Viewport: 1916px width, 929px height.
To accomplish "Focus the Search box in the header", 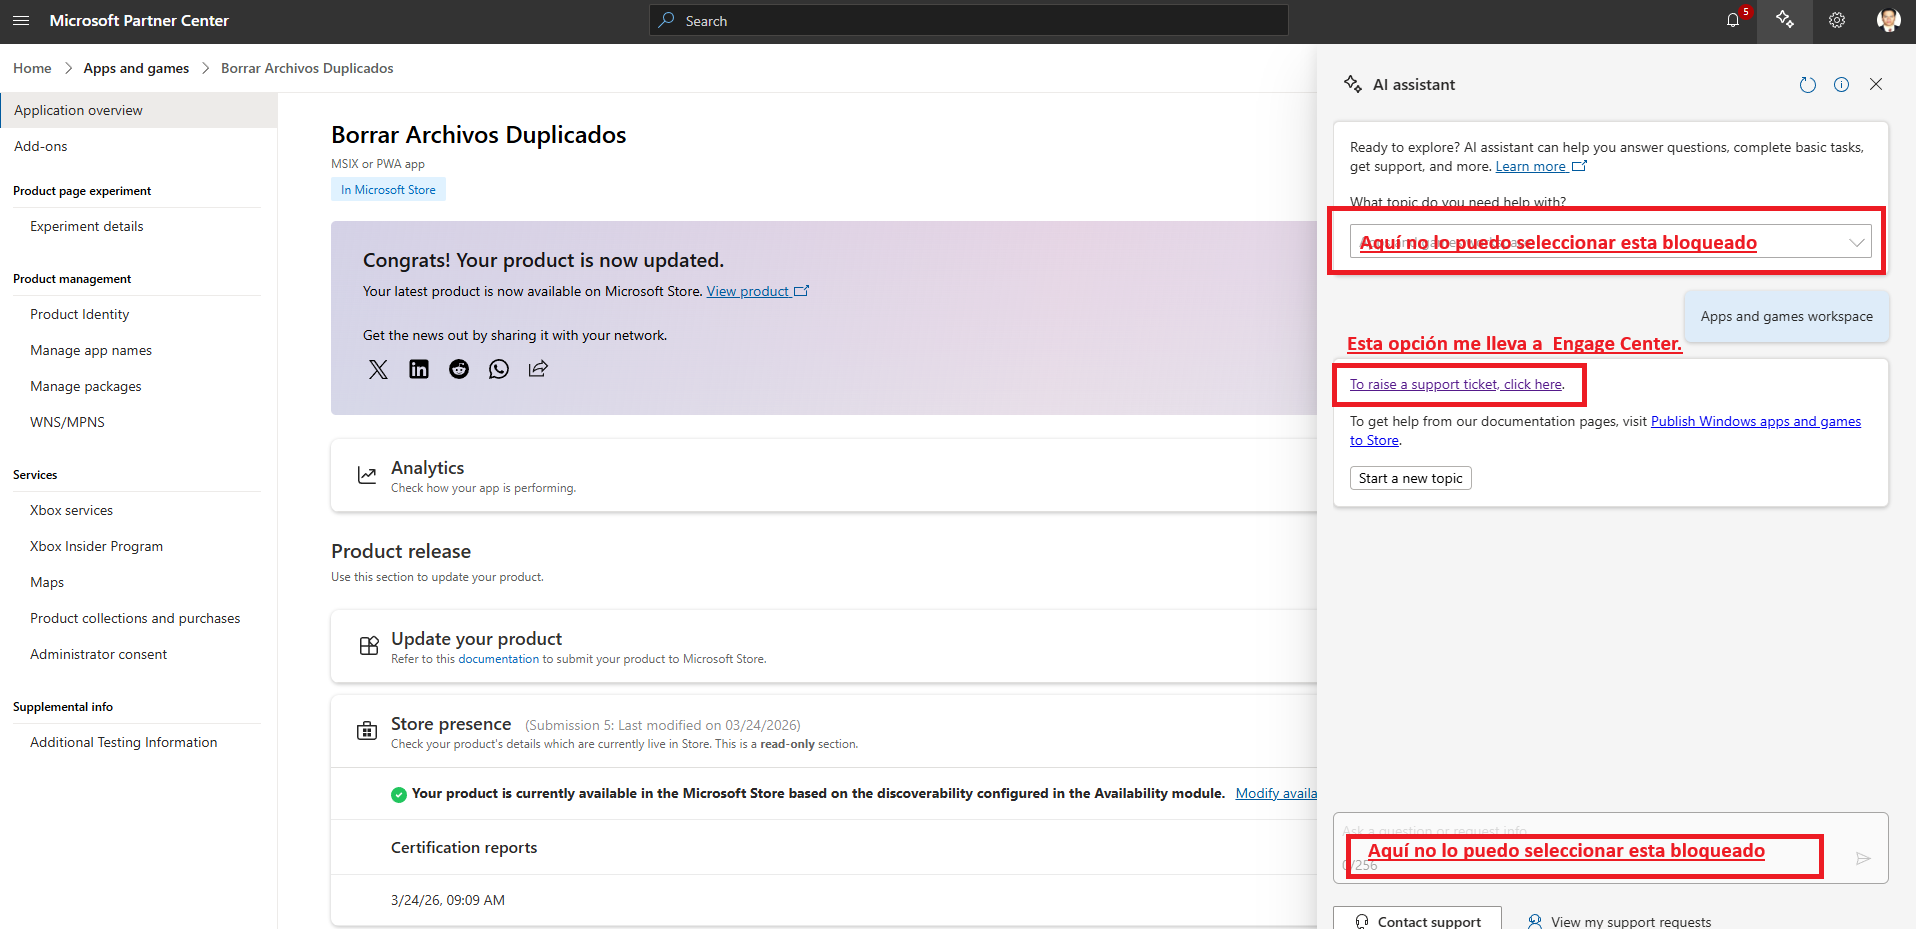I will pos(969,20).
